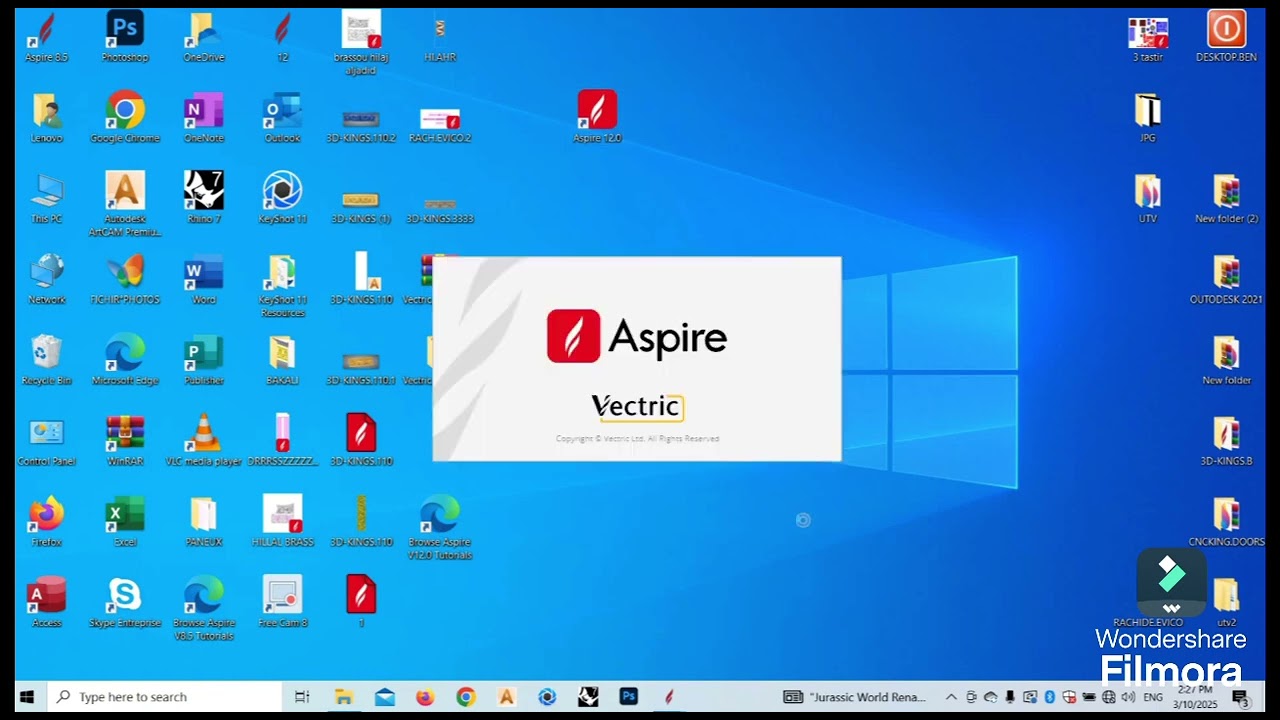Launch the Autodesk ArtCAM Premium desktop shortcut
The width and height of the screenshot is (1280, 720).
pos(125,205)
